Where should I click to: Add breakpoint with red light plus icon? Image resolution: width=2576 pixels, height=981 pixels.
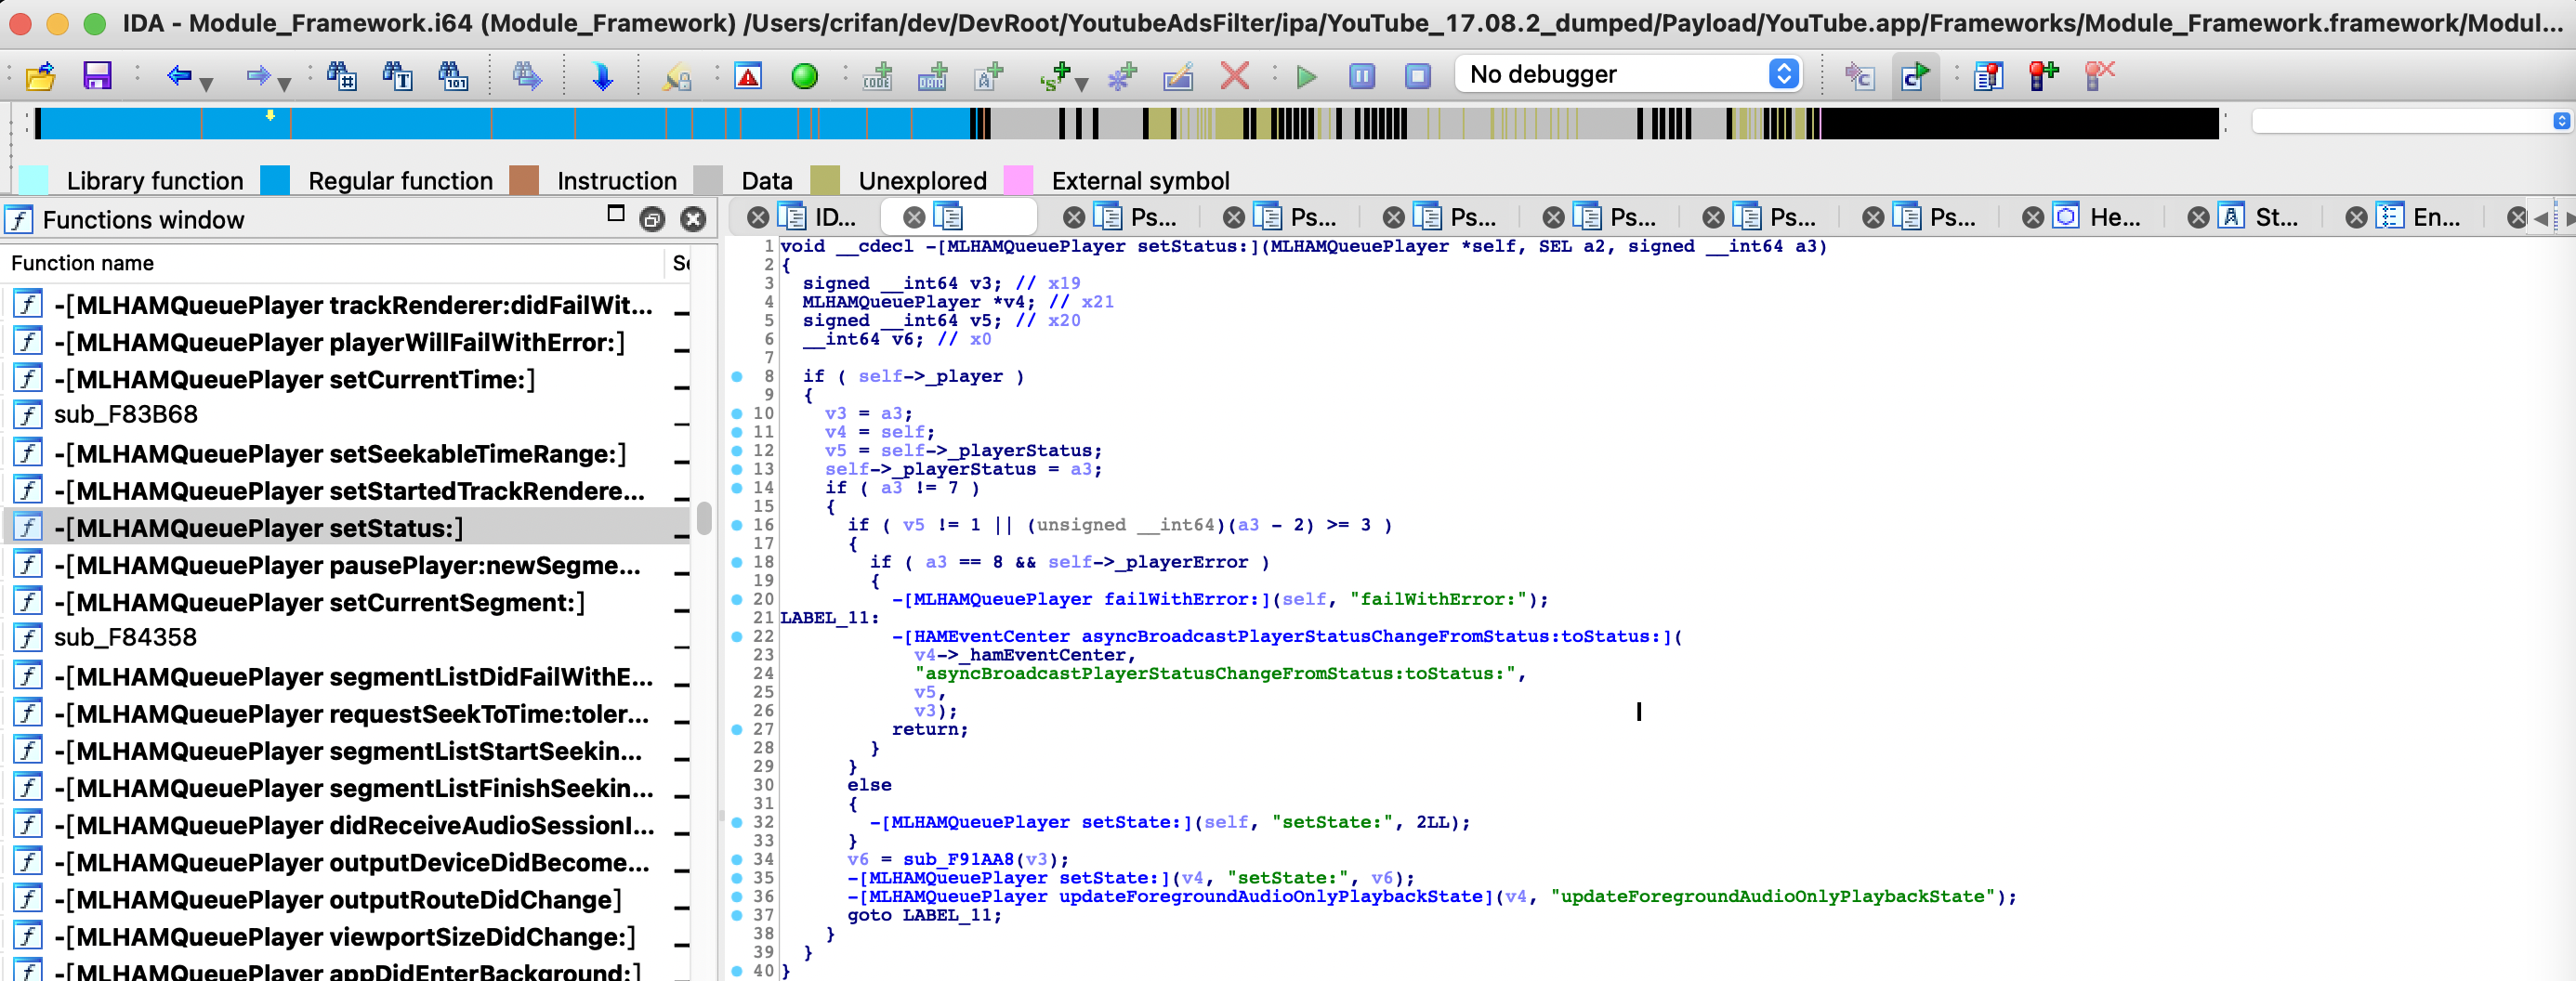point(2044,76)
